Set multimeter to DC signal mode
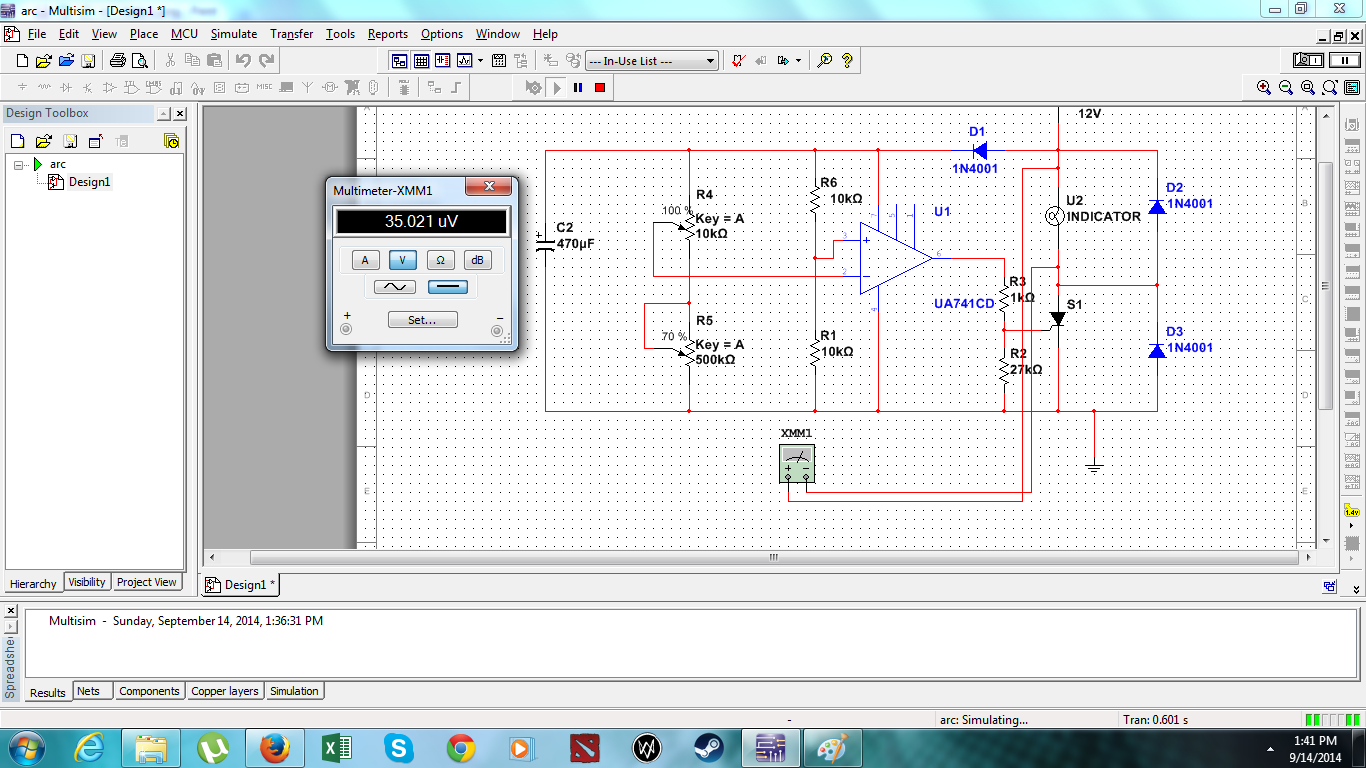1366x768 pixels. tap(448, 287)
